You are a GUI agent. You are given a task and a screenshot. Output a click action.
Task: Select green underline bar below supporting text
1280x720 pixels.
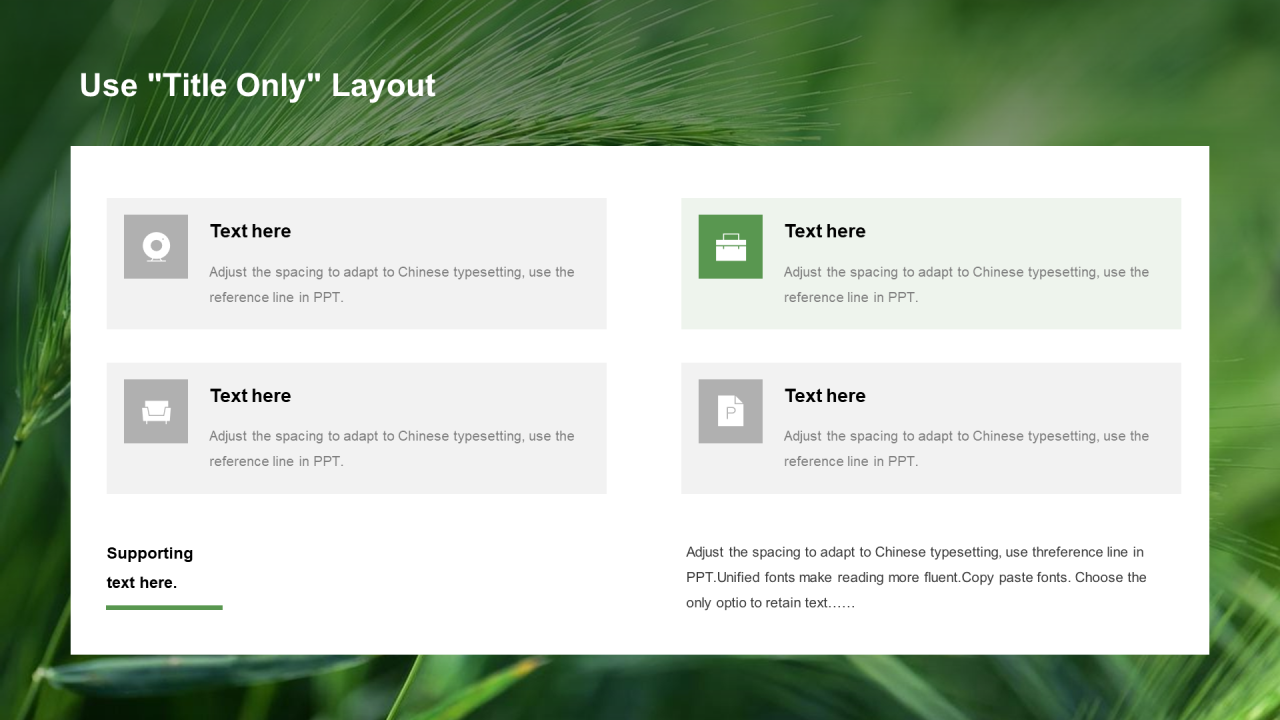164,607
